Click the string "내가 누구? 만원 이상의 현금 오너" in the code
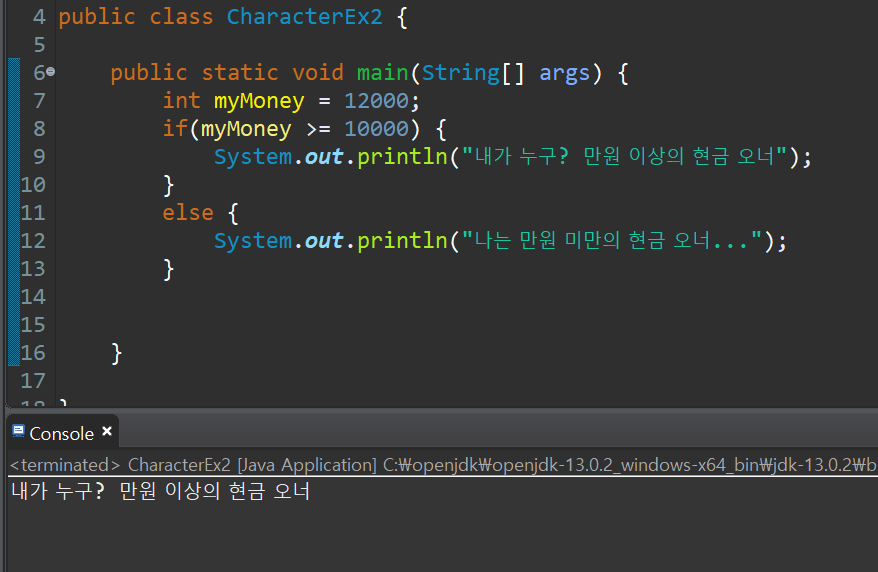878x572 pixels. [x=624, y=156]
